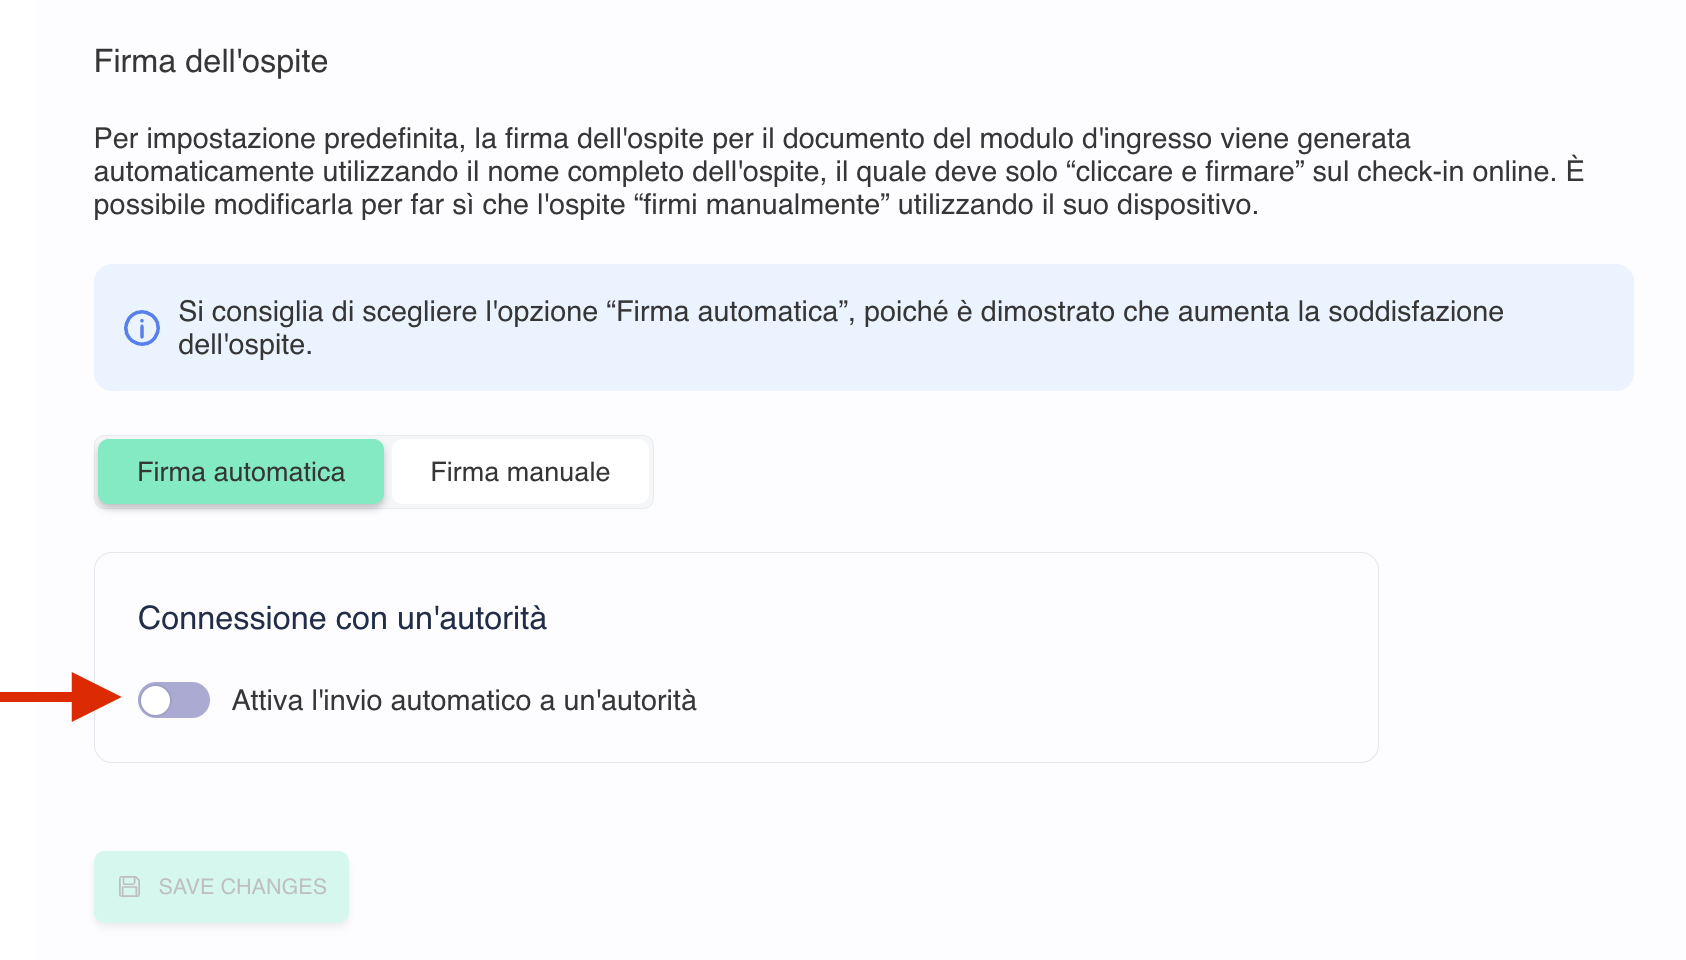This screenshot has height=960, width=1686.
Task: Click the blue info circle icon
Action: (x=142, y=327)
